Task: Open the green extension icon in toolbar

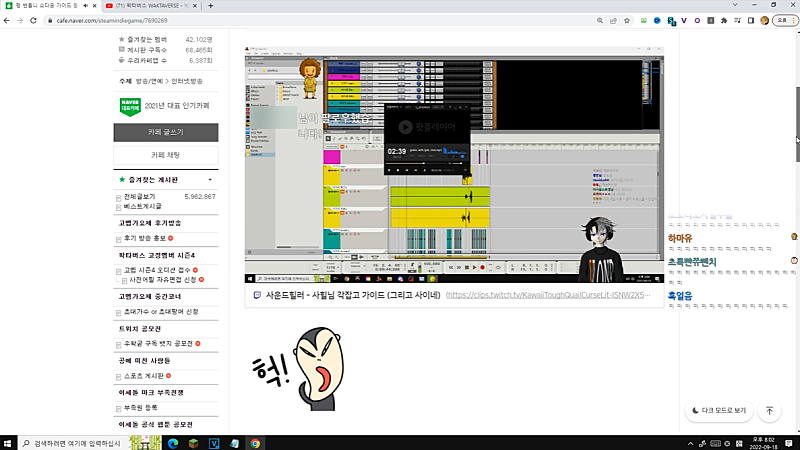Action: click(x=644, y=20)
